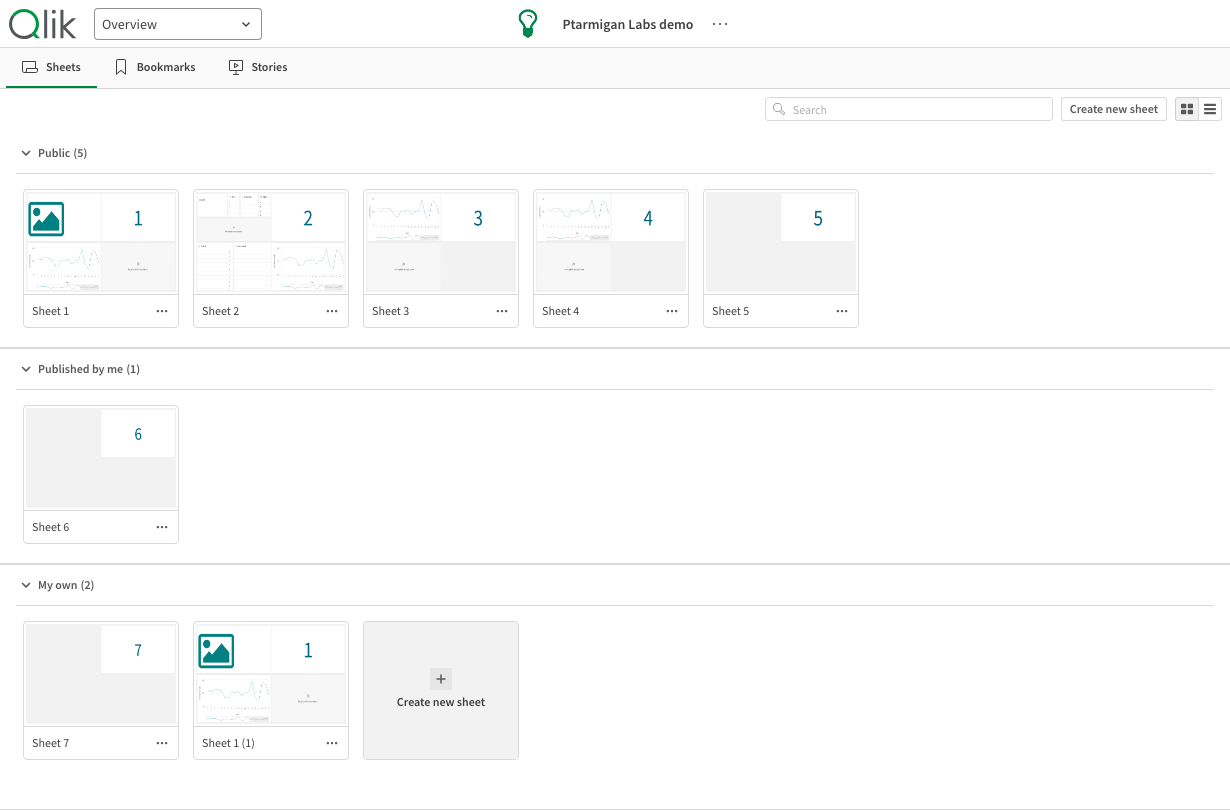Click the Create new sheet button in the toolbar
Screen dimensions: 1230x810
[1114, 110]
